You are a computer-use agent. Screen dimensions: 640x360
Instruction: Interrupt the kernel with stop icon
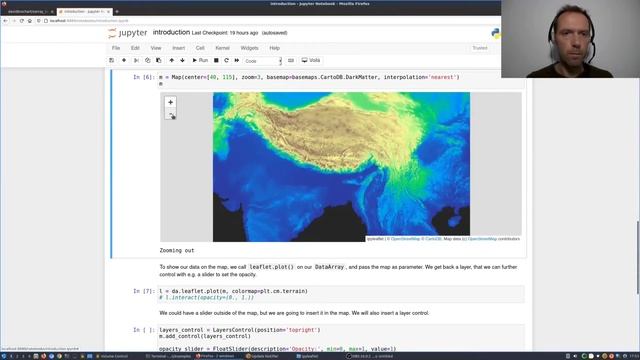click(216, 60)
